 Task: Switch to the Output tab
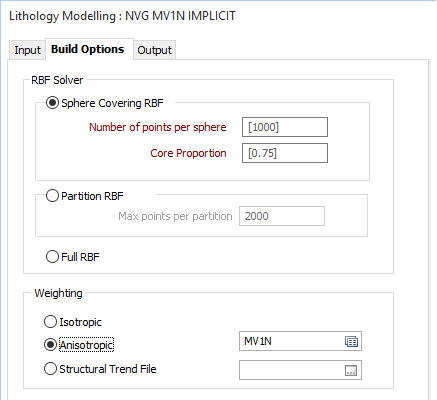tap(154, 50)
